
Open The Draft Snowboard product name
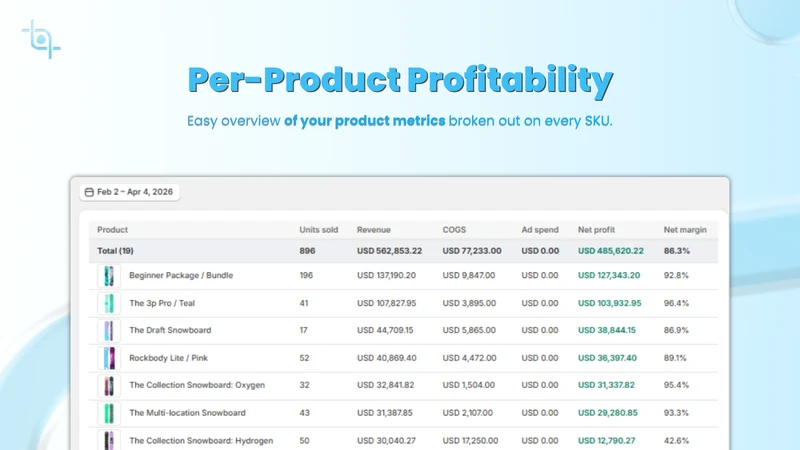point(170,330)
